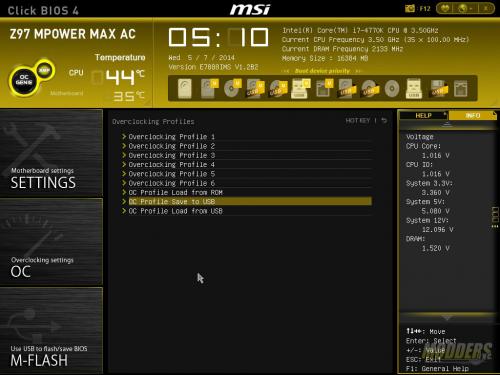The width and height of the screenshot is (500, 375).
Task: Click the HOT KEY button
Action: point(358,120)
